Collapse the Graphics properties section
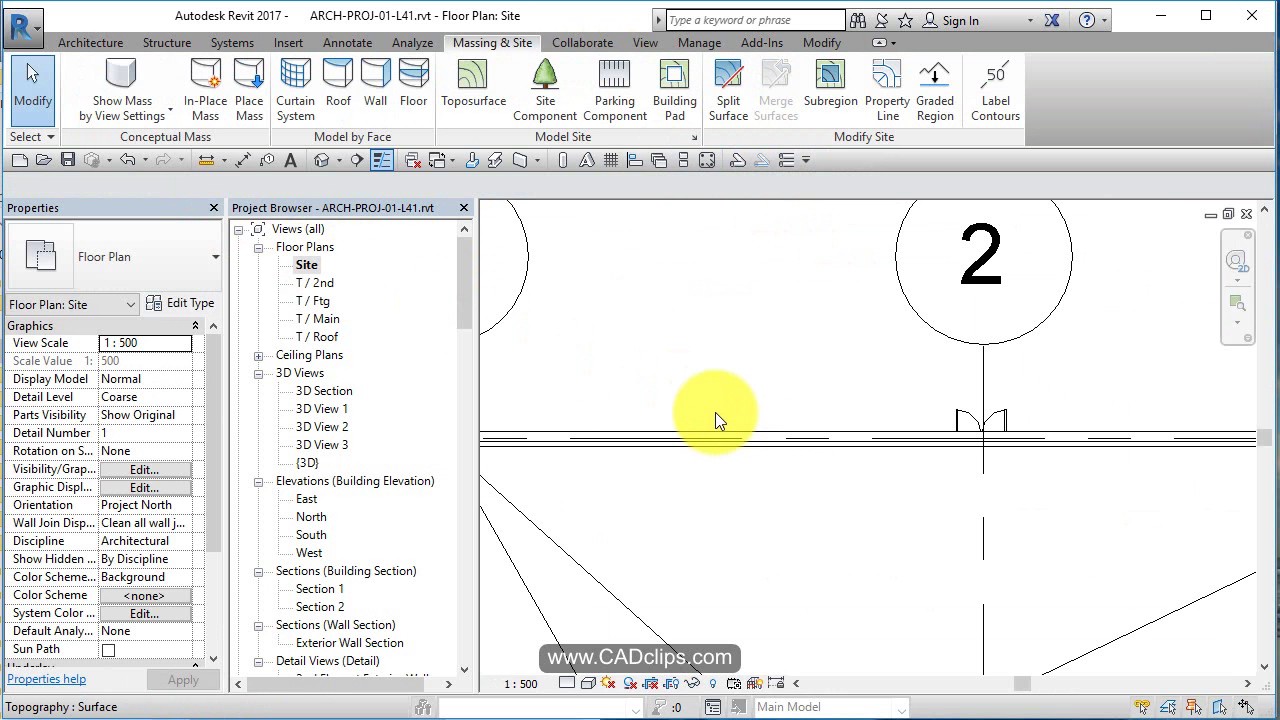This screenshot has height=720, width=1280. tap(195, 326)
